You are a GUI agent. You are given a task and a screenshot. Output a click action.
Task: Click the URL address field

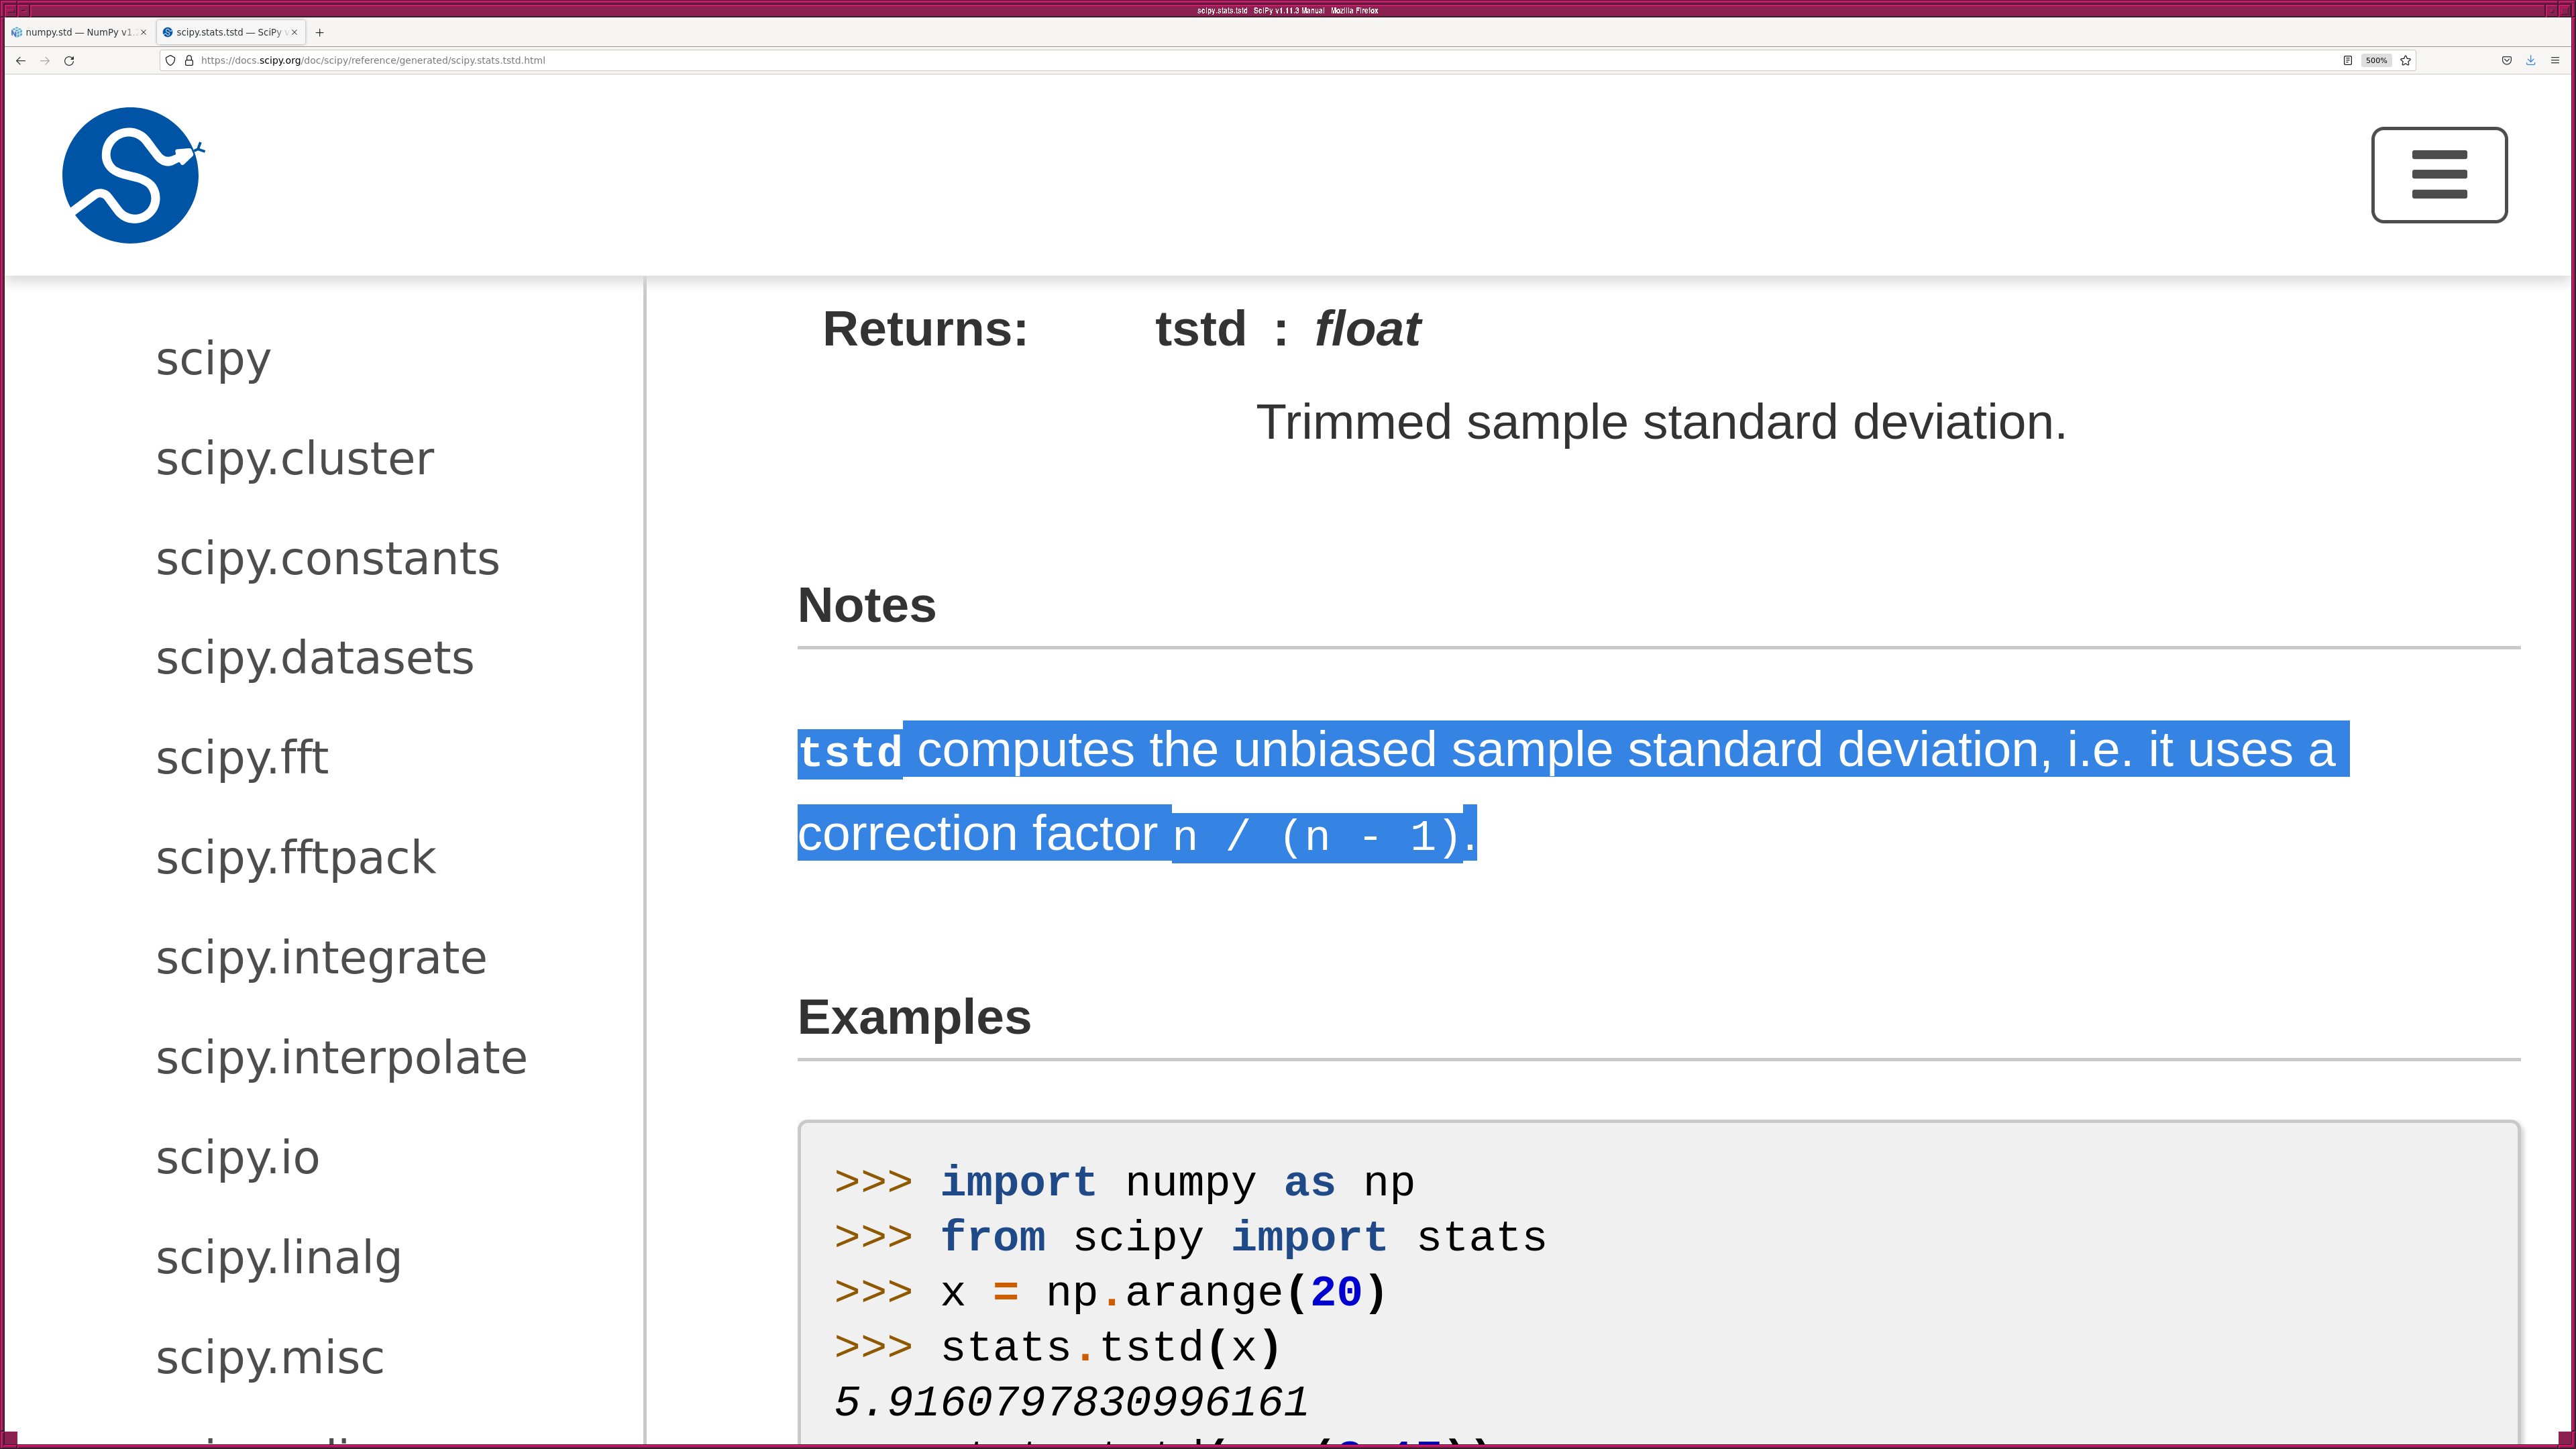coord(1200,61)
